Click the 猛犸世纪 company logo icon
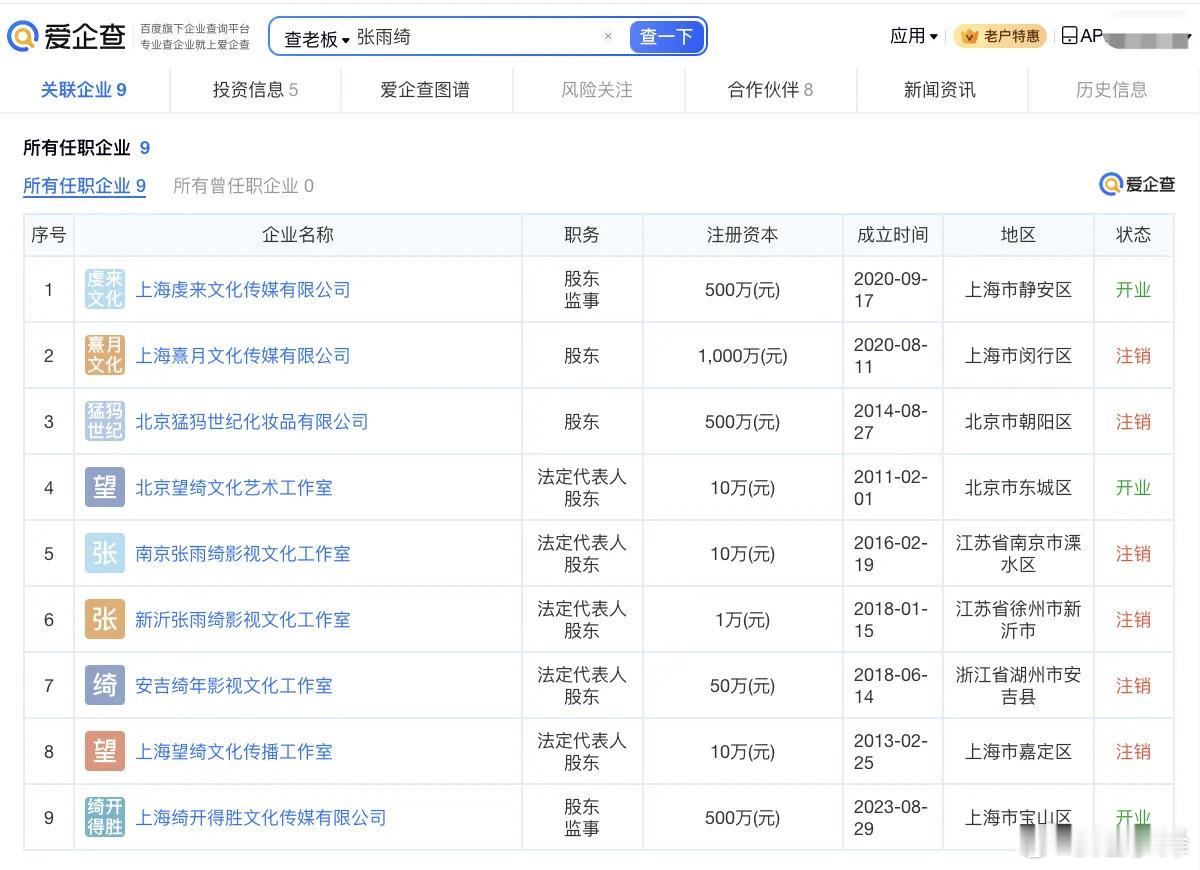The image size is (1200, 870). [x=105, y=421]
